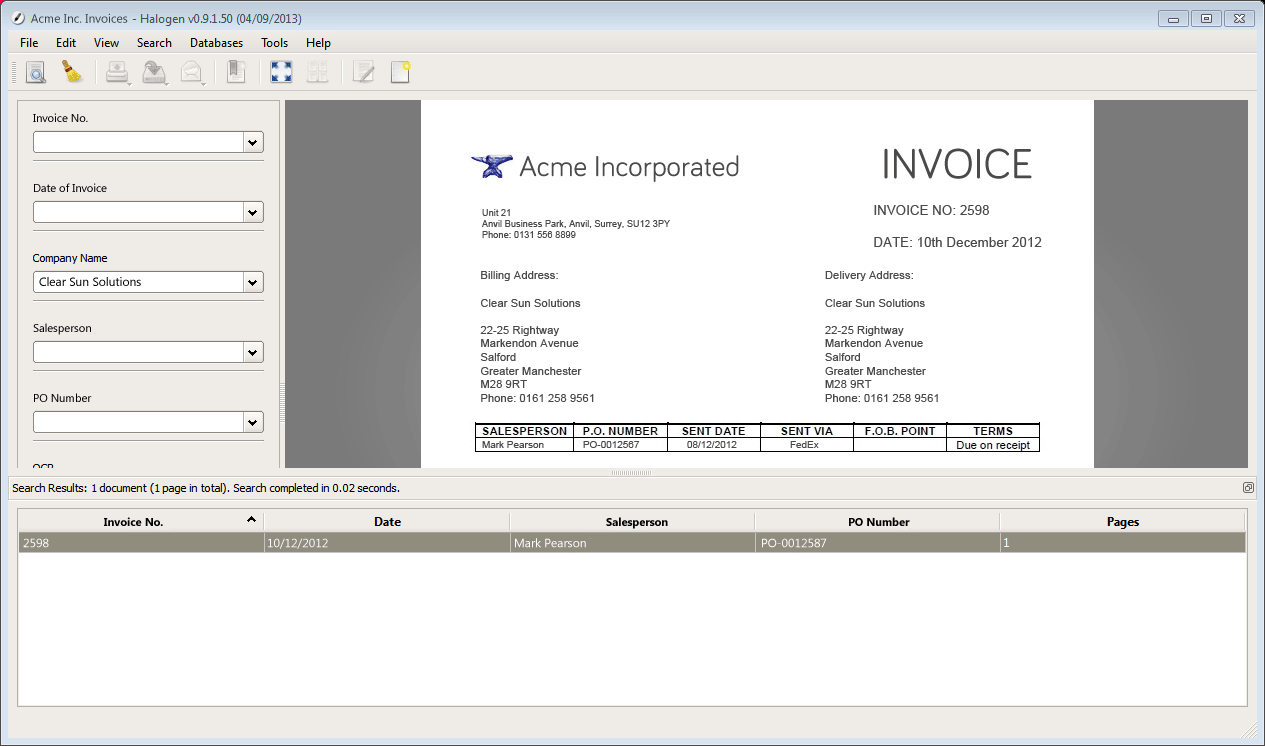Click the Billing Address: label in invoice
Image resolution: width=1265 pixels, height=746 pixels.
(519, 275)
